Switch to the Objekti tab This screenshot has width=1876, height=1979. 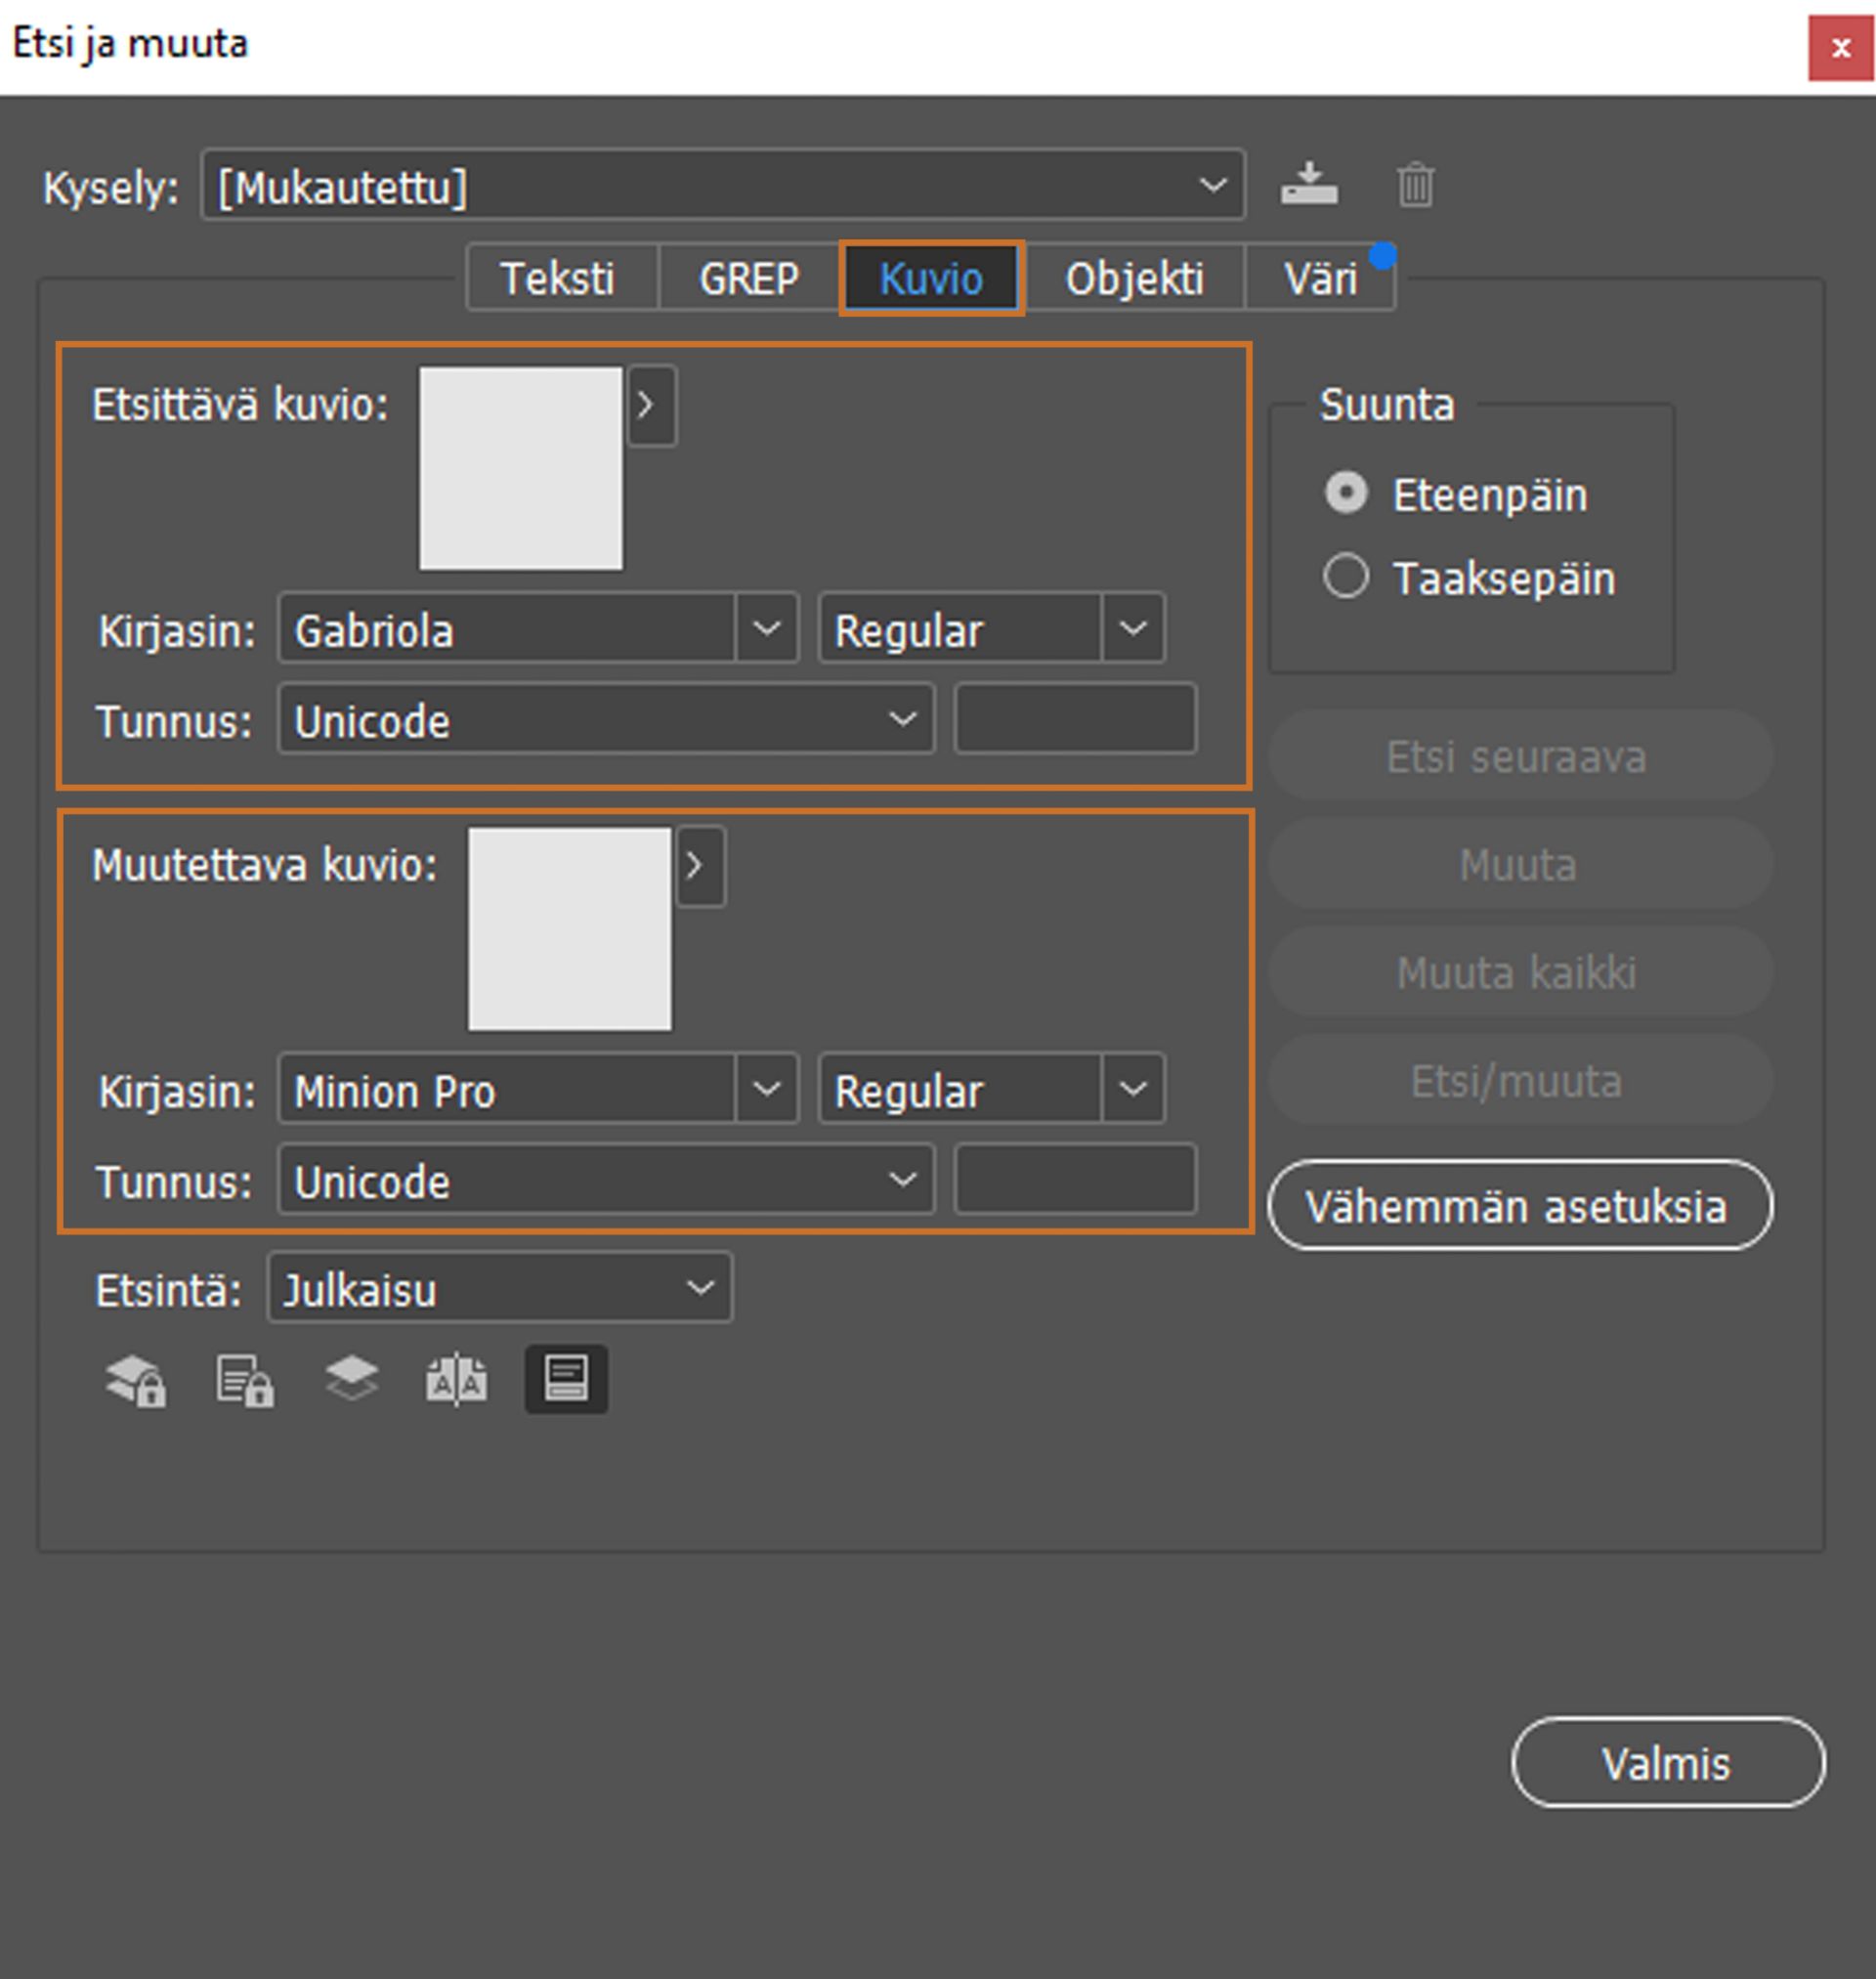click(x=1134, y=278)
